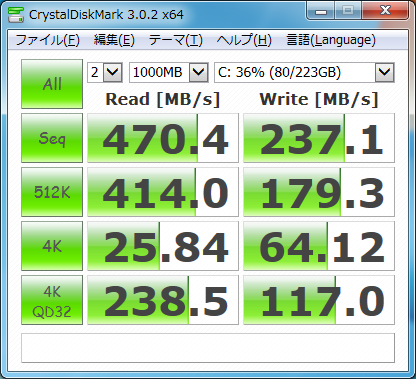This screenshot has width=416, height=379.
Task: Click the 4K QD32 write result 117.0
Action: click(319, 300)
